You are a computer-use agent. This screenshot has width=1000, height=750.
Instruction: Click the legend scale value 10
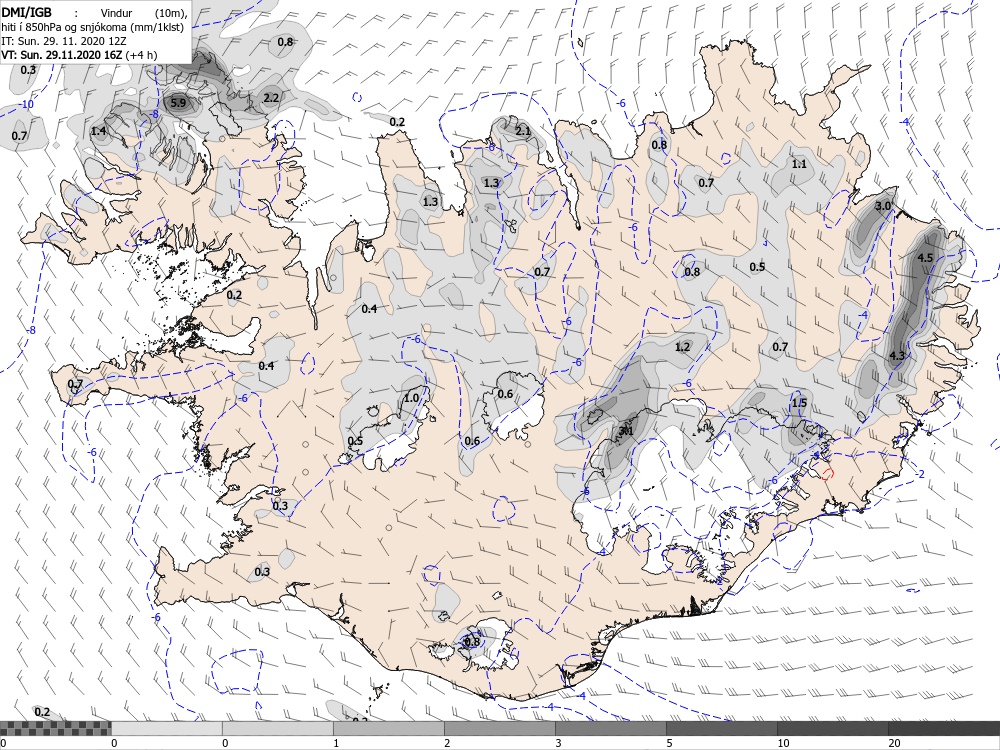click(x=783, y=743)
